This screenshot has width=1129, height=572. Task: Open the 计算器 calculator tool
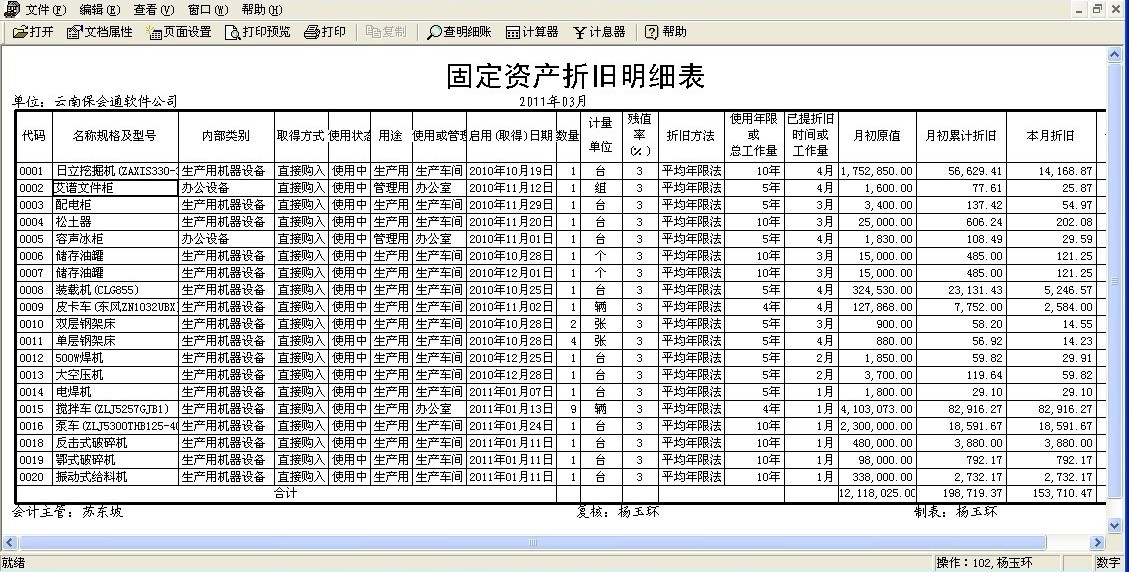[x=532, y=32]
